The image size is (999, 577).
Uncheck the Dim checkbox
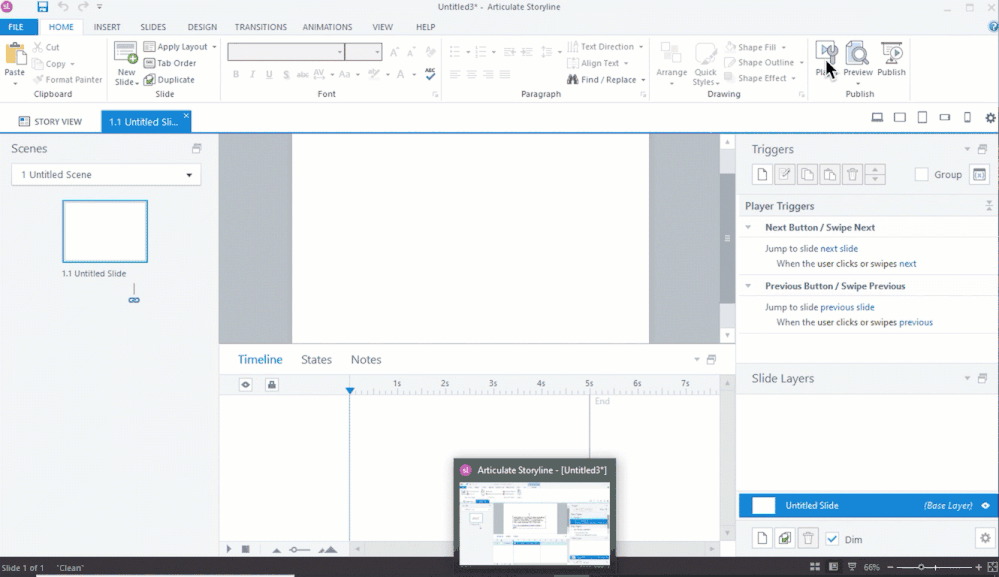coord(832,539)
